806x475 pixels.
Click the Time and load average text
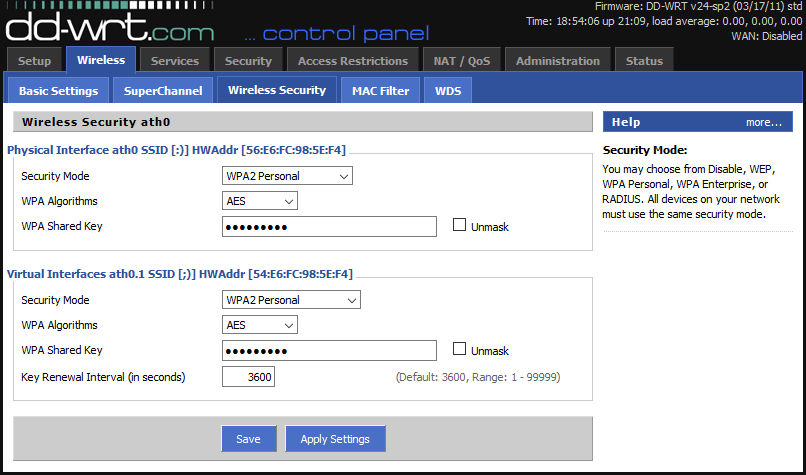tap(664, 22)
